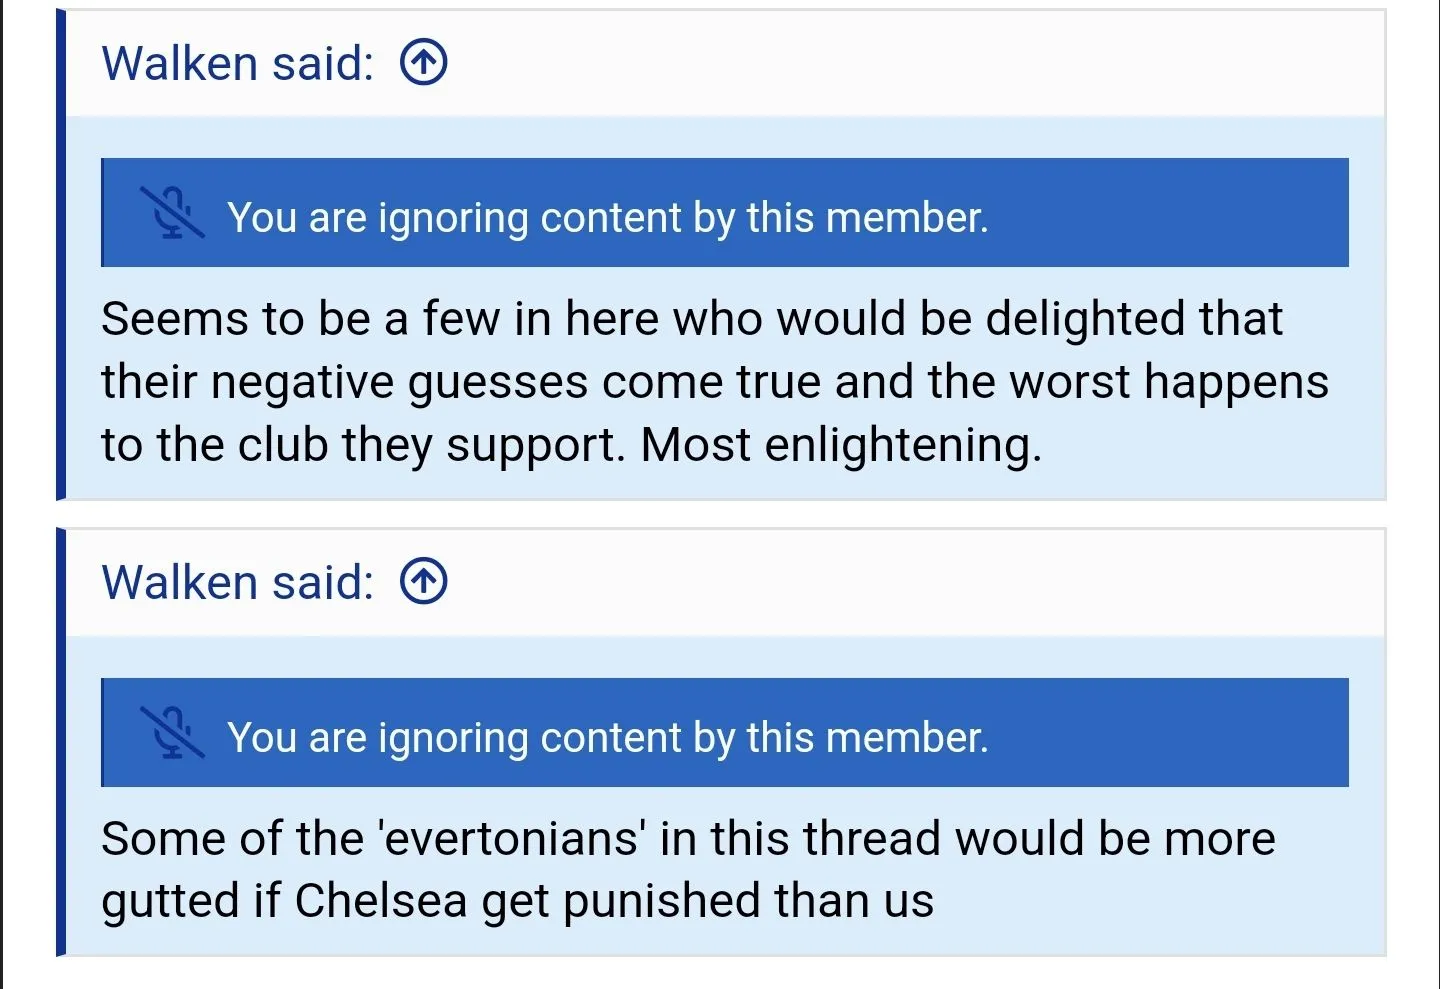This screenshot has height=989, width=1440.
Task: Jump to original post via first quote's arrow icon
Action: [x=423, y=63]
